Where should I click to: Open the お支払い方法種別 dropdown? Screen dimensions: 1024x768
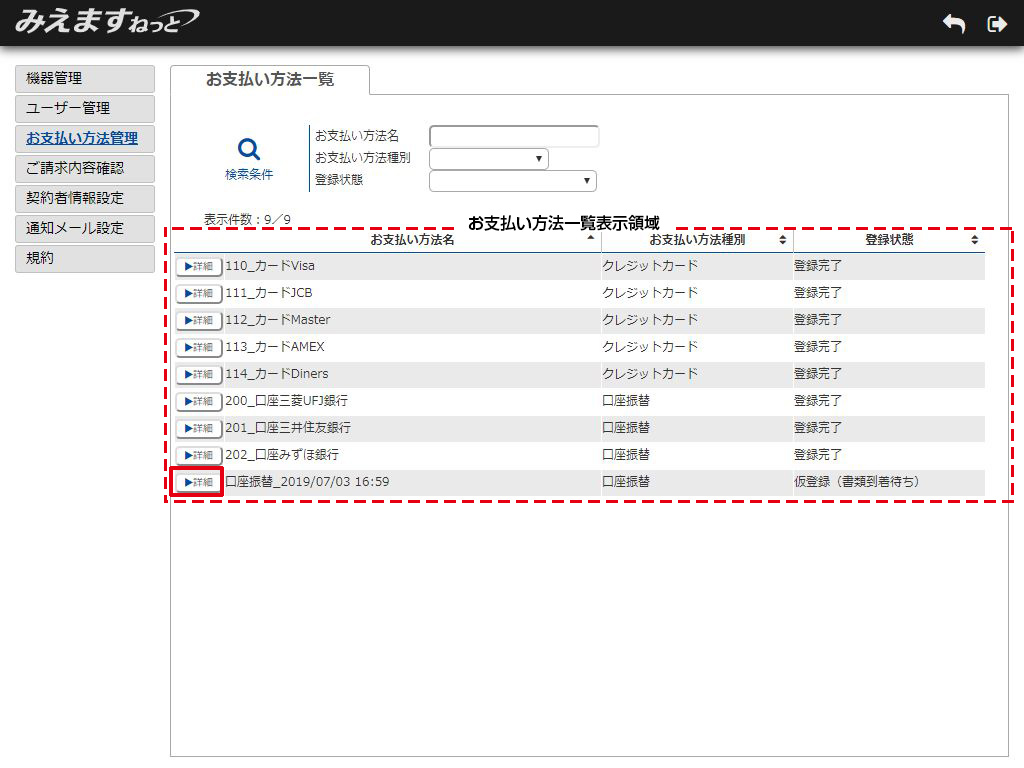click(489, 158)
